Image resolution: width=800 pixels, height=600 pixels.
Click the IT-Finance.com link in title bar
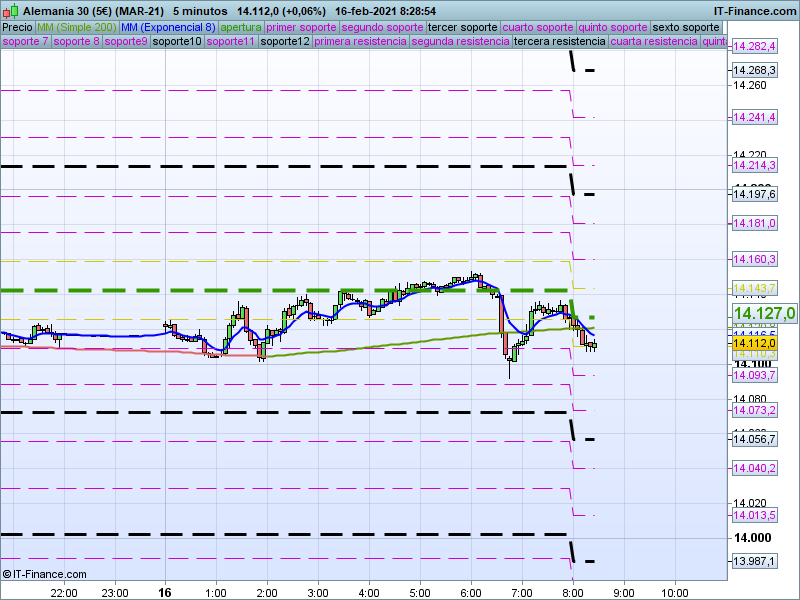point(755,11)
